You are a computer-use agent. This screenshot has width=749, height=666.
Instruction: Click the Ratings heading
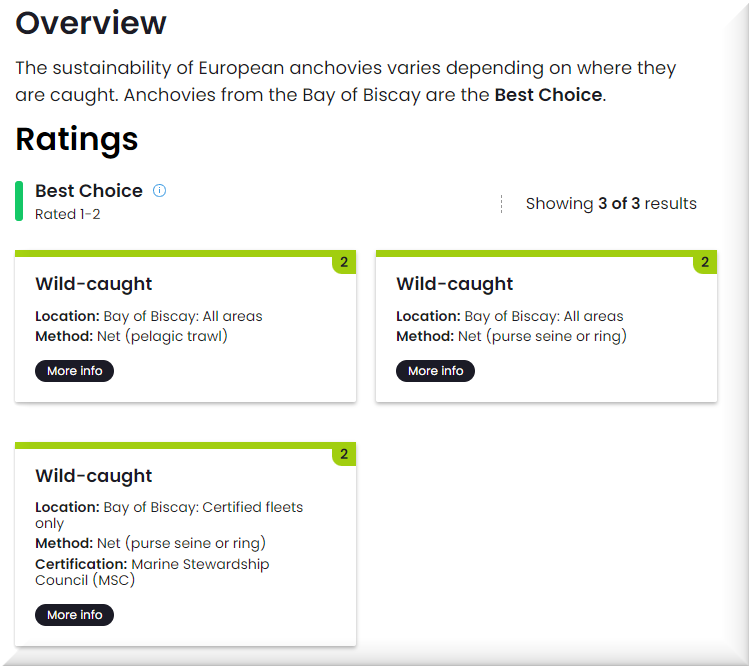tap(77, 139)
